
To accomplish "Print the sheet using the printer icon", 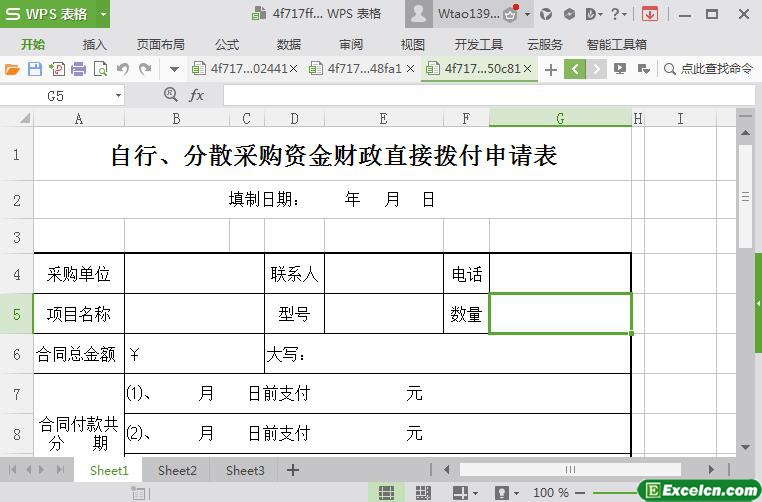I will click(78, 69).
